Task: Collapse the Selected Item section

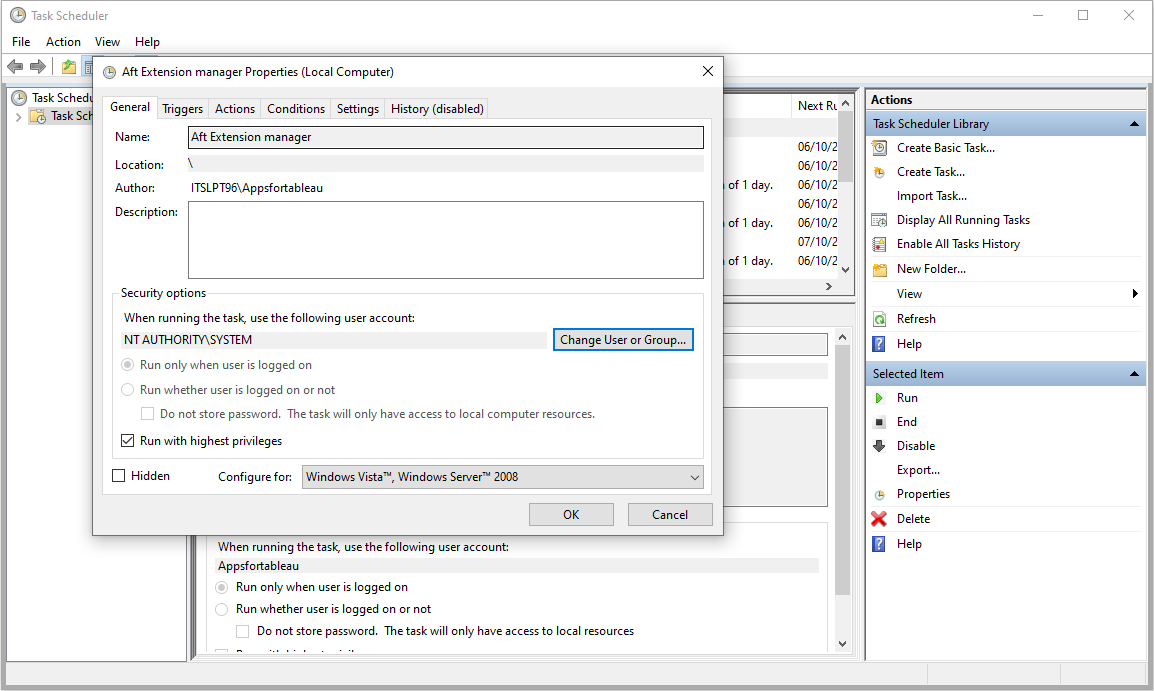Action: tap(1134, 374)
